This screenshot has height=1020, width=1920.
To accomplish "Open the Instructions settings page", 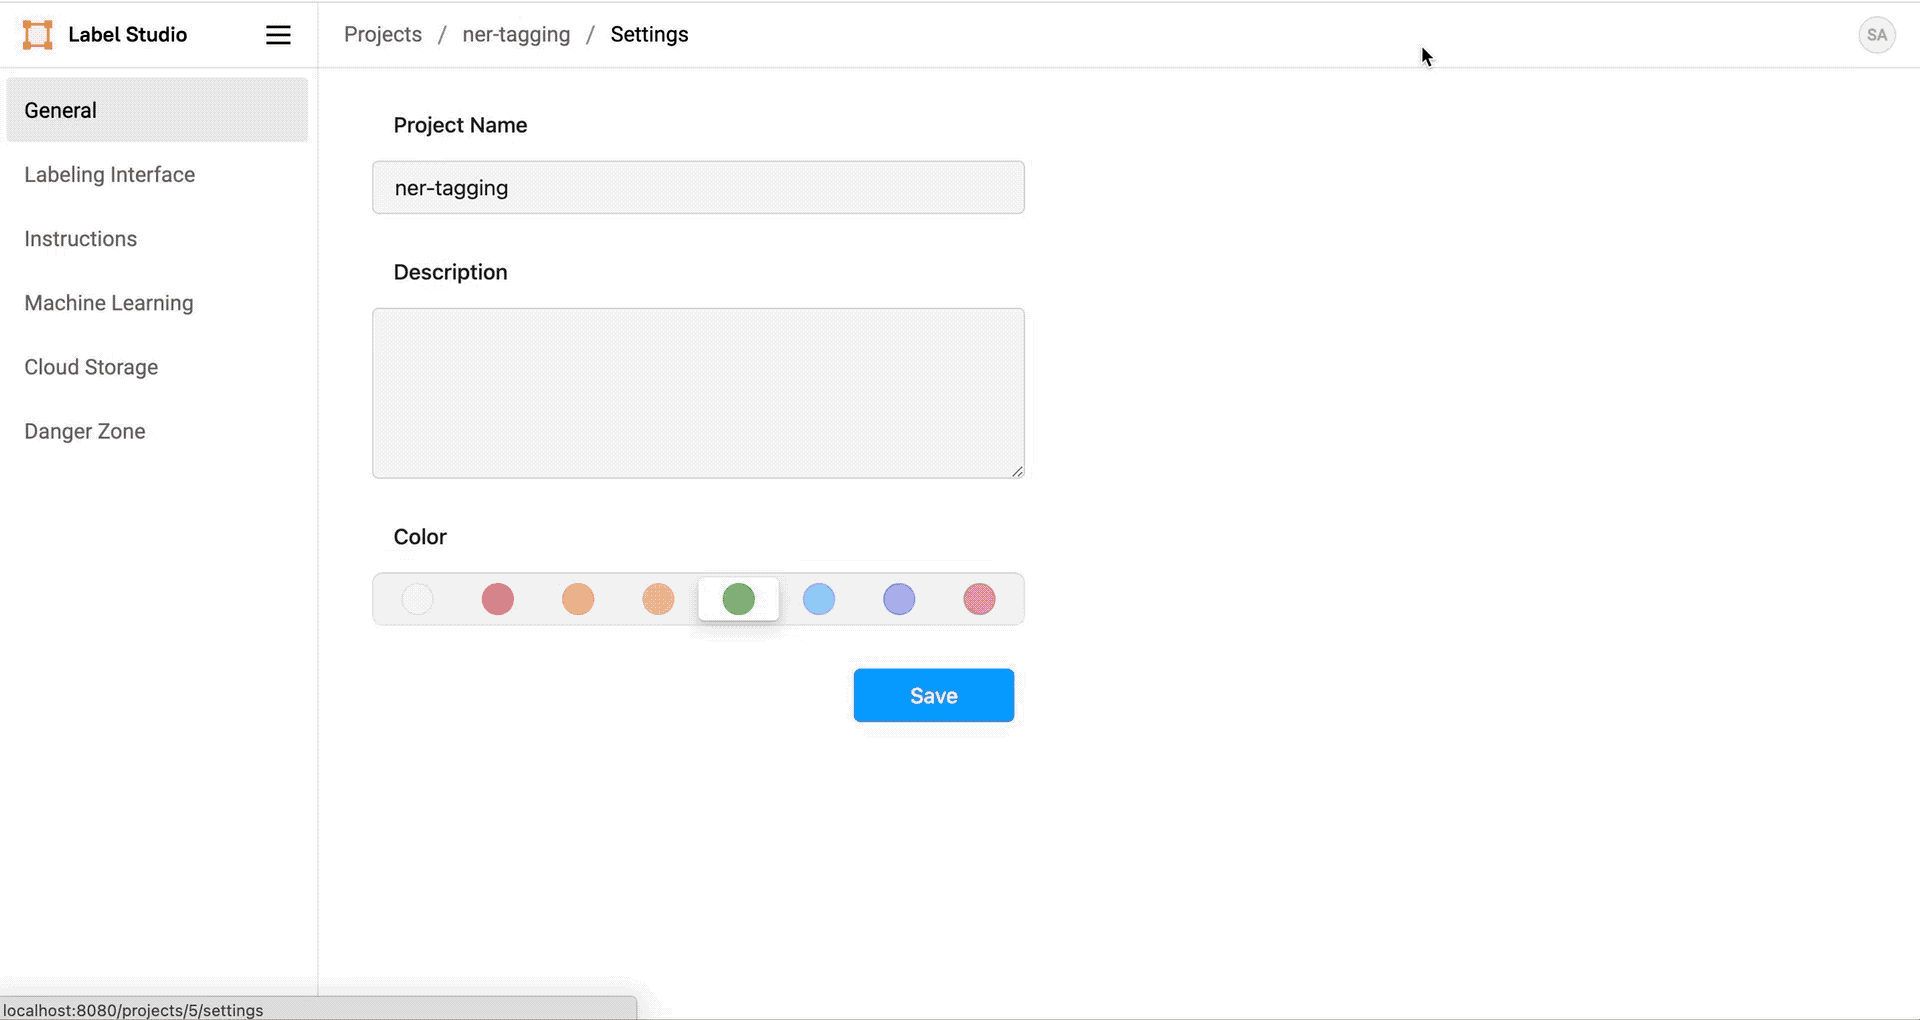I will click(80, 238).
